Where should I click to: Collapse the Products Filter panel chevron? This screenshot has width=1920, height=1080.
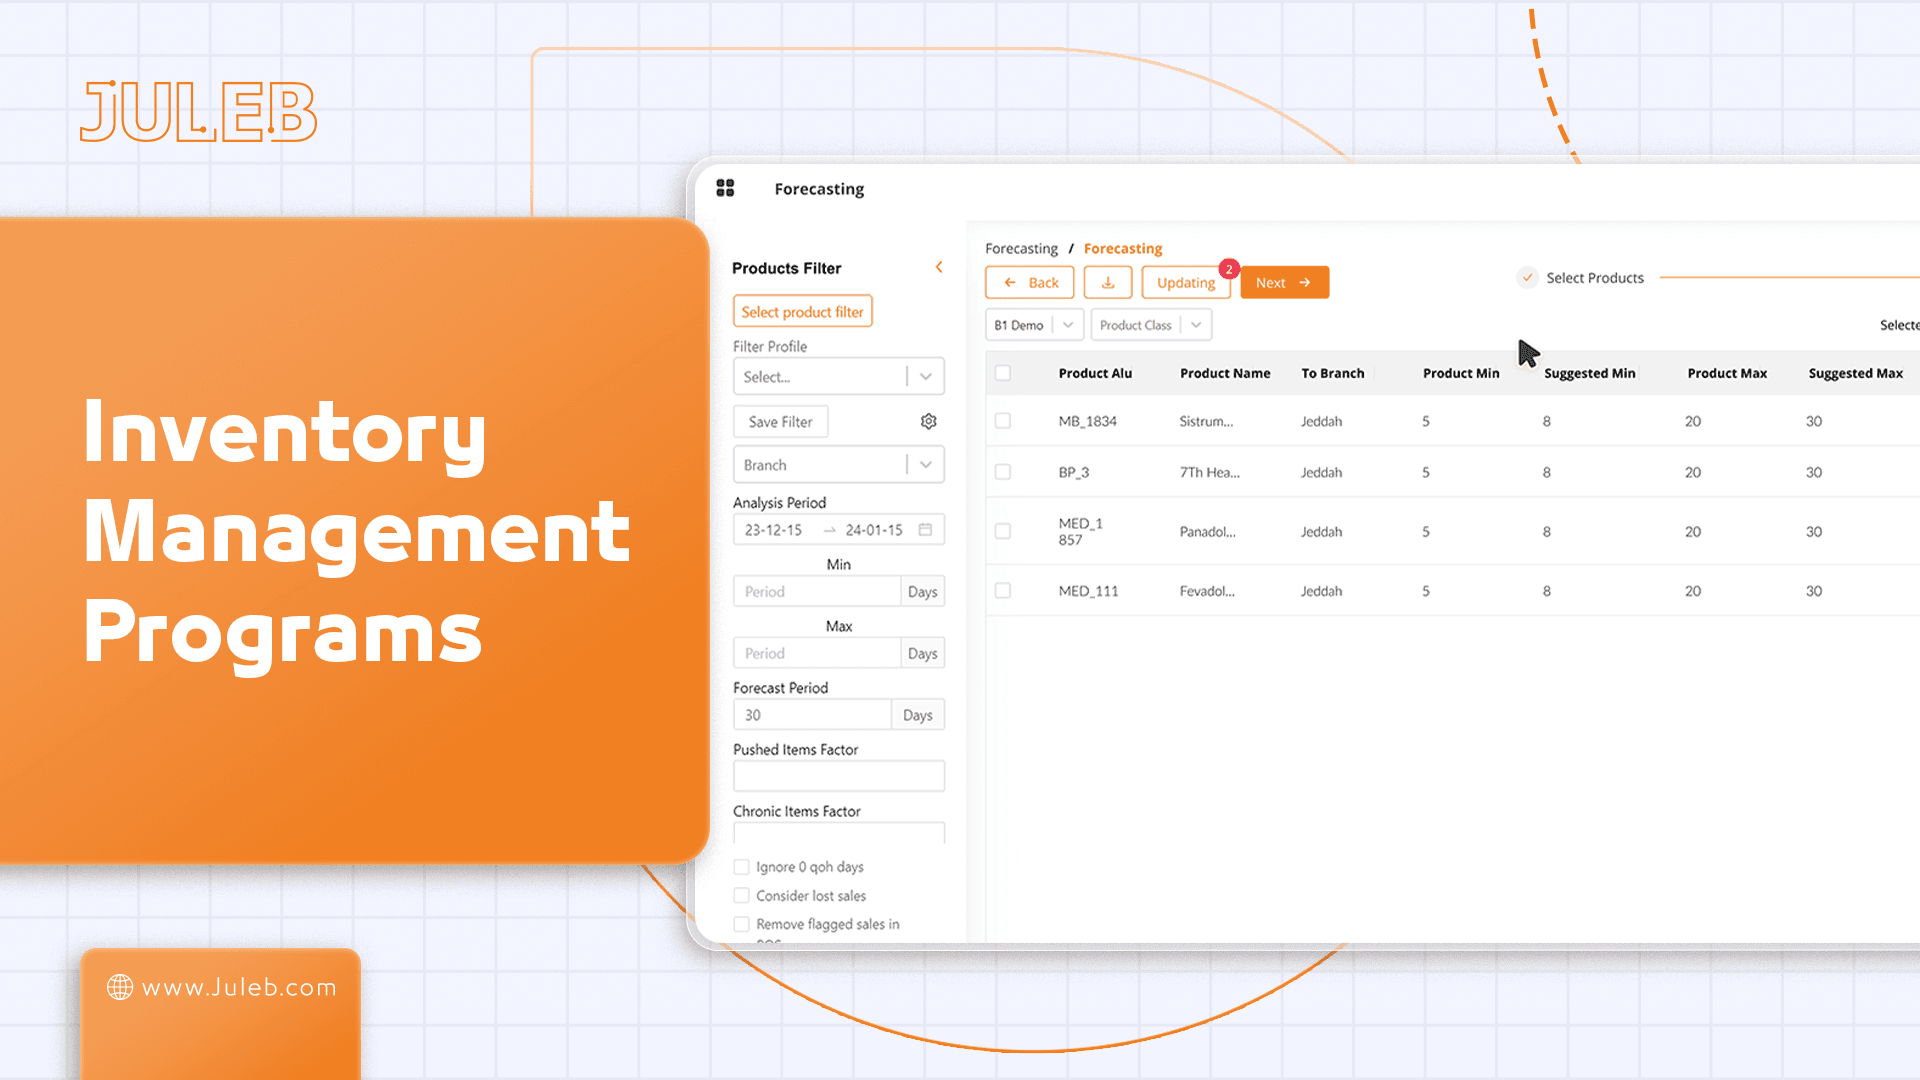(x=938, y=267)
